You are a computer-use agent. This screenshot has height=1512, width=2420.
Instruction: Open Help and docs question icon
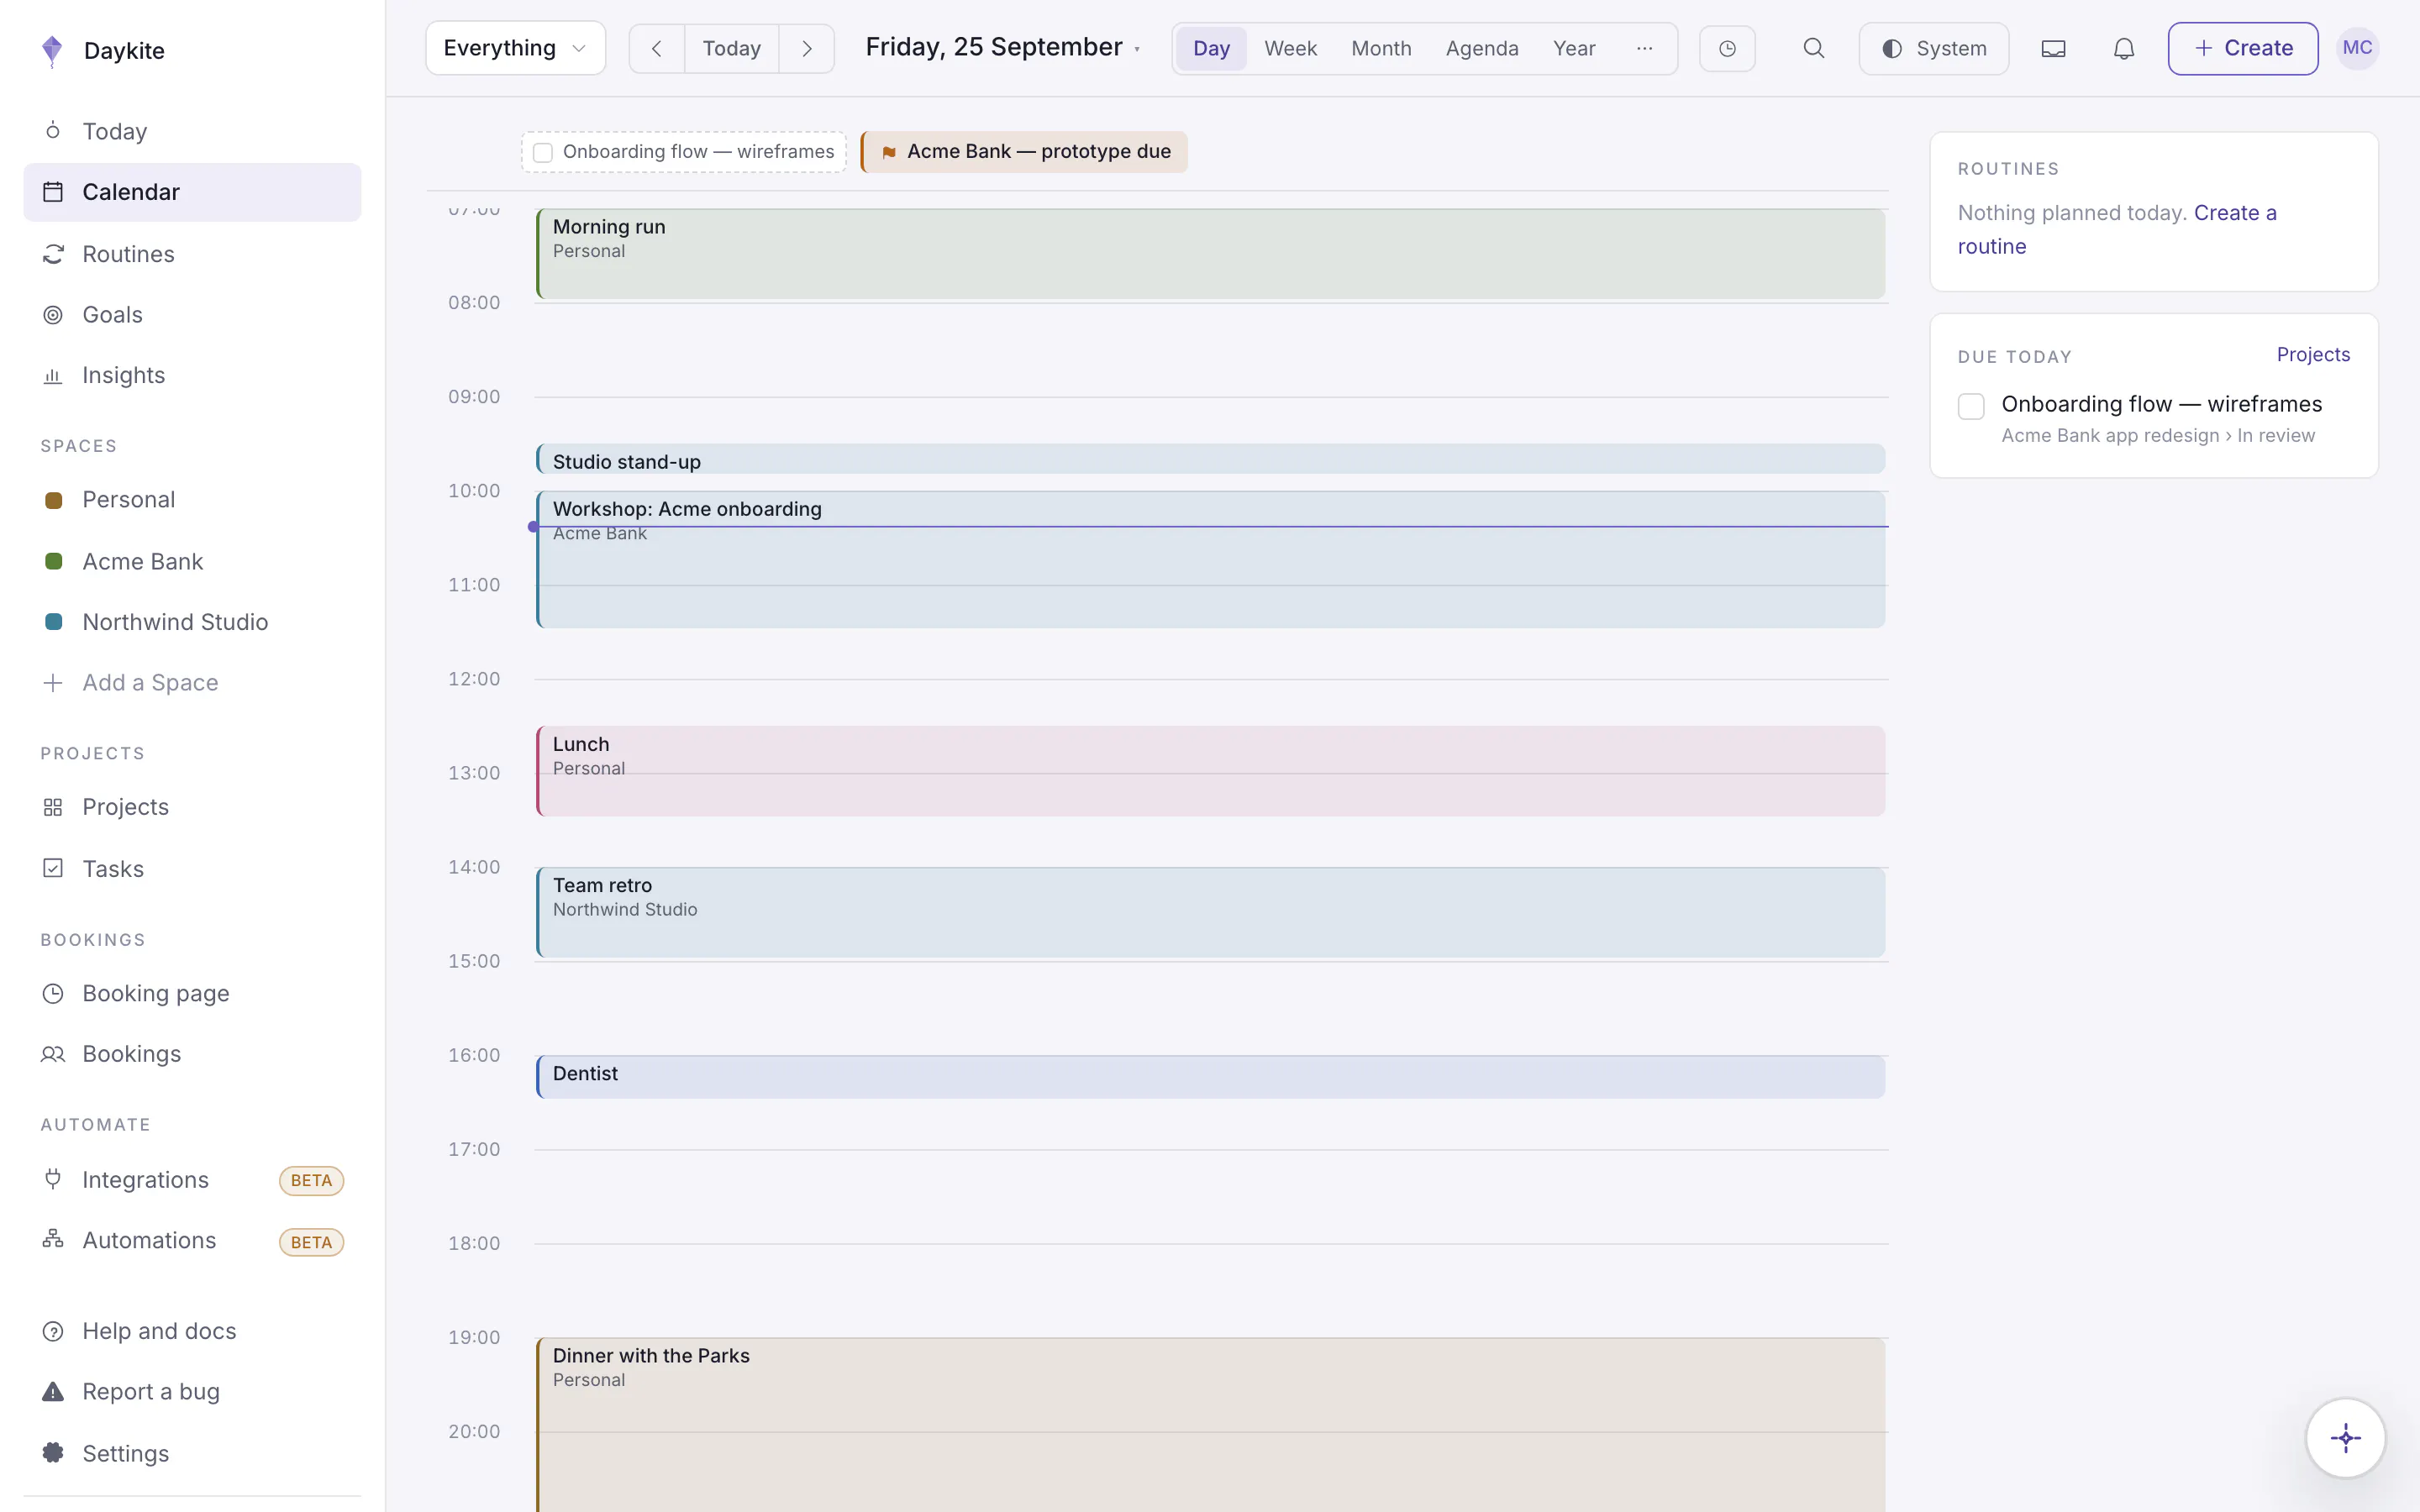tap(53, 1331)
